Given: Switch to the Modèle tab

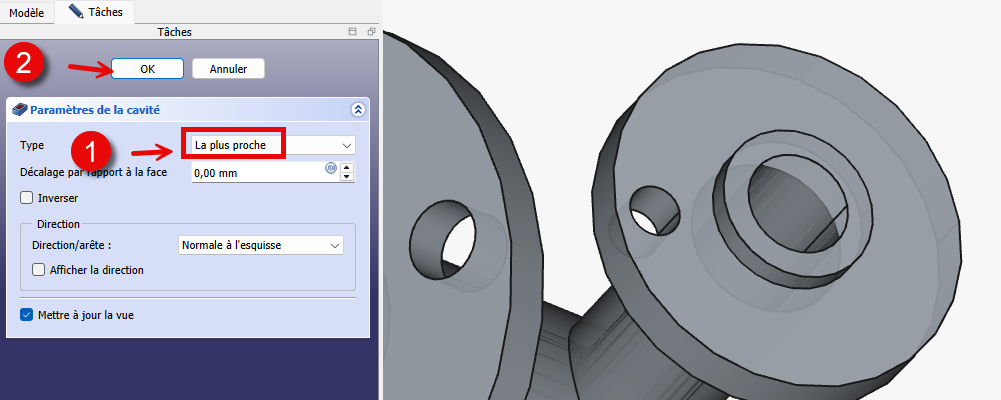Looking at the screenshot, I should tap(26, 11).
